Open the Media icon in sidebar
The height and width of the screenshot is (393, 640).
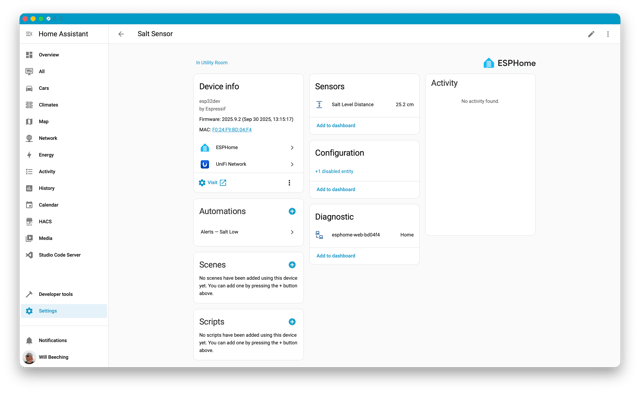(x=29, y=238)
